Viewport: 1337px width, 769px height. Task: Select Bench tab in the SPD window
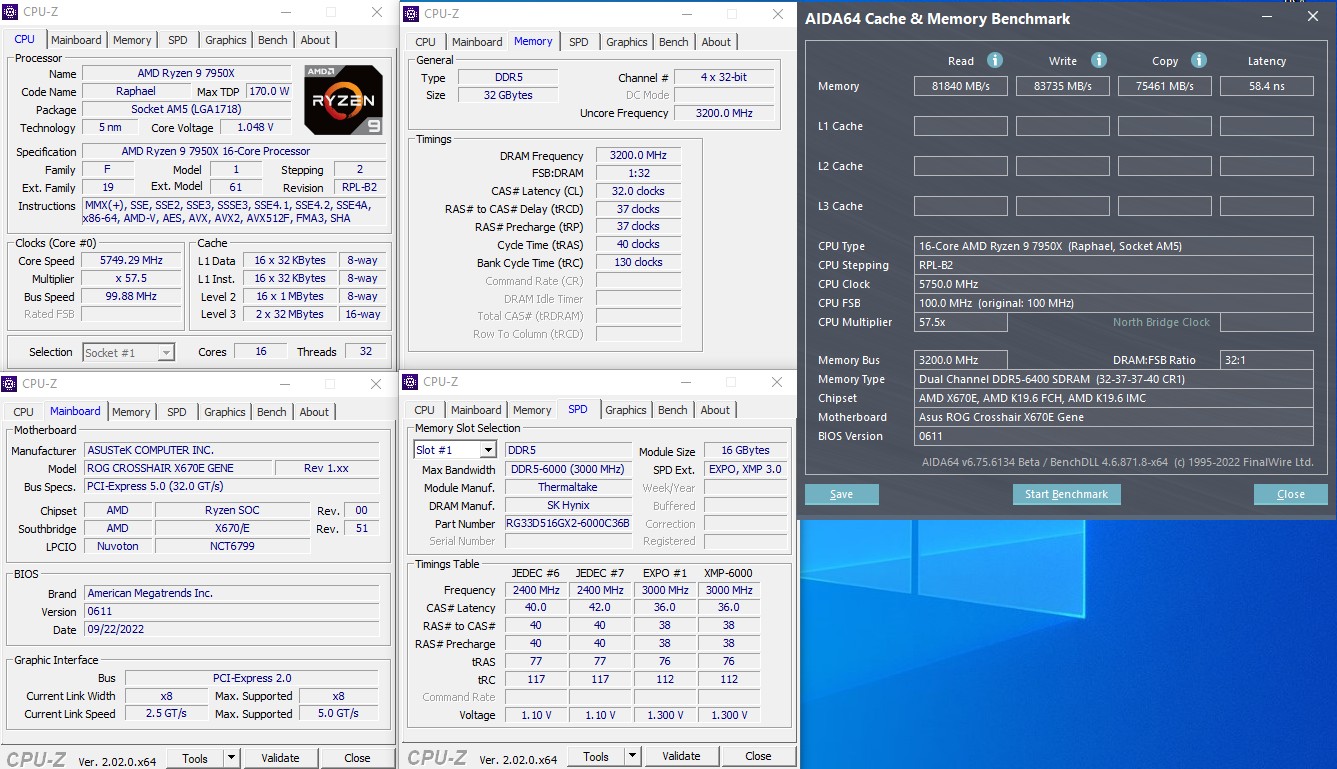(673, 410)
